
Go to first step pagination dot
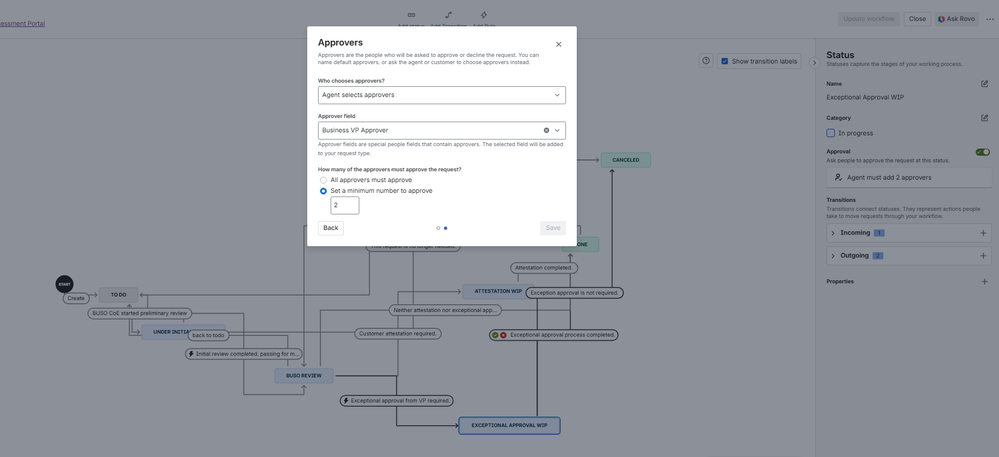438,228
